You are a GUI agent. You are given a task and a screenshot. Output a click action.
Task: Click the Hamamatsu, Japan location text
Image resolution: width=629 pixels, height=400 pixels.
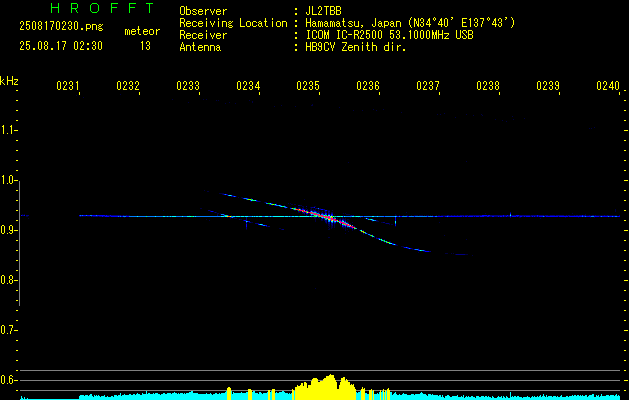410,23
